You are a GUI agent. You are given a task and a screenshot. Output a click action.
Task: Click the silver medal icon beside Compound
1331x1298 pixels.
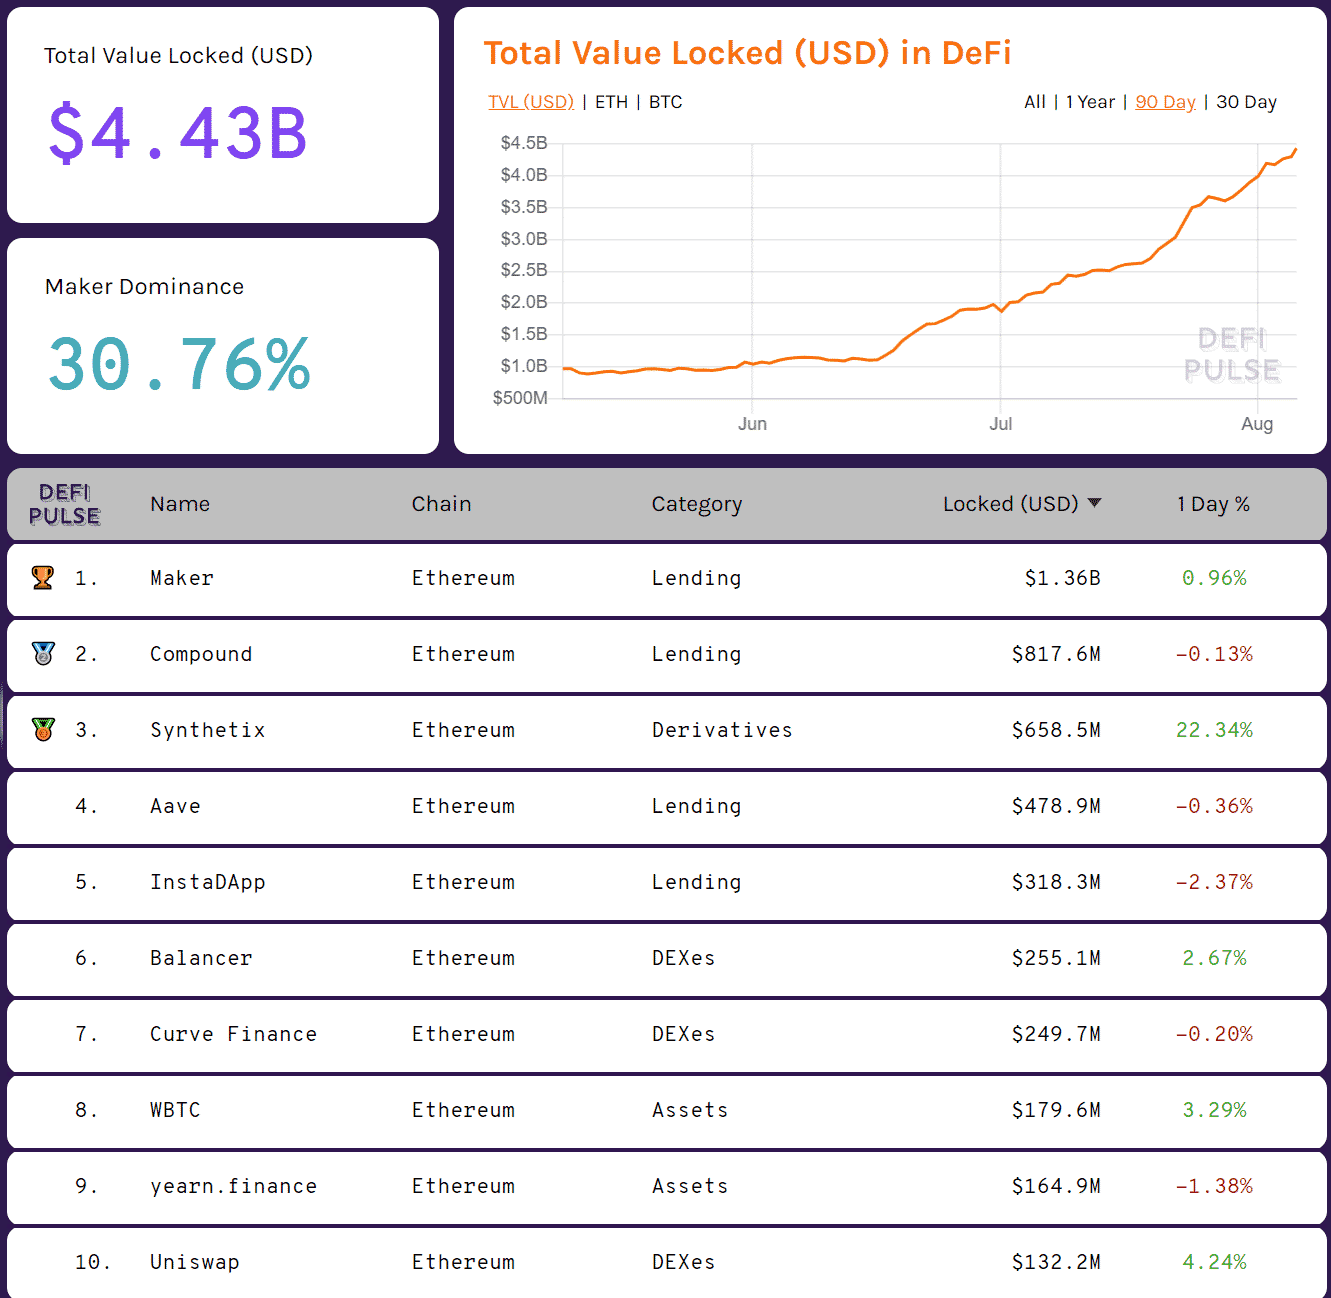pyautogui.click(x=43, y=654)
